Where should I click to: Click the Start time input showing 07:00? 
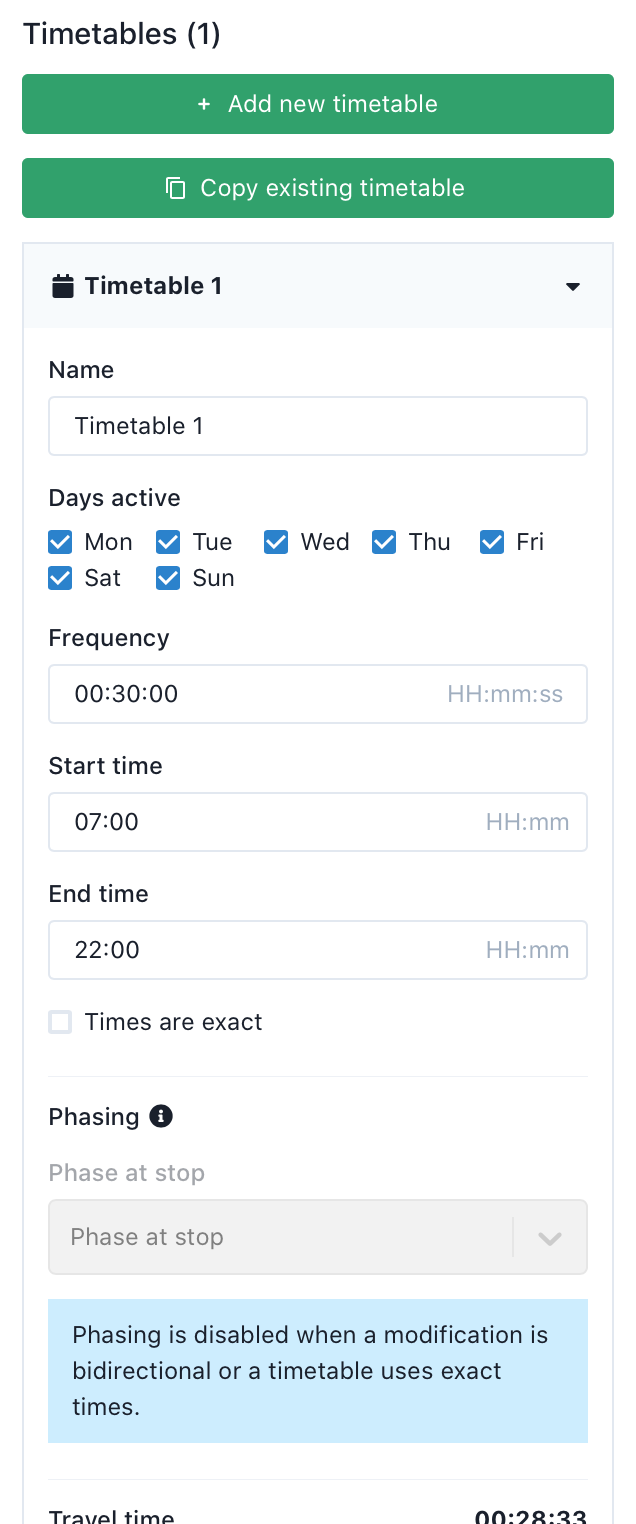point(317,822)
